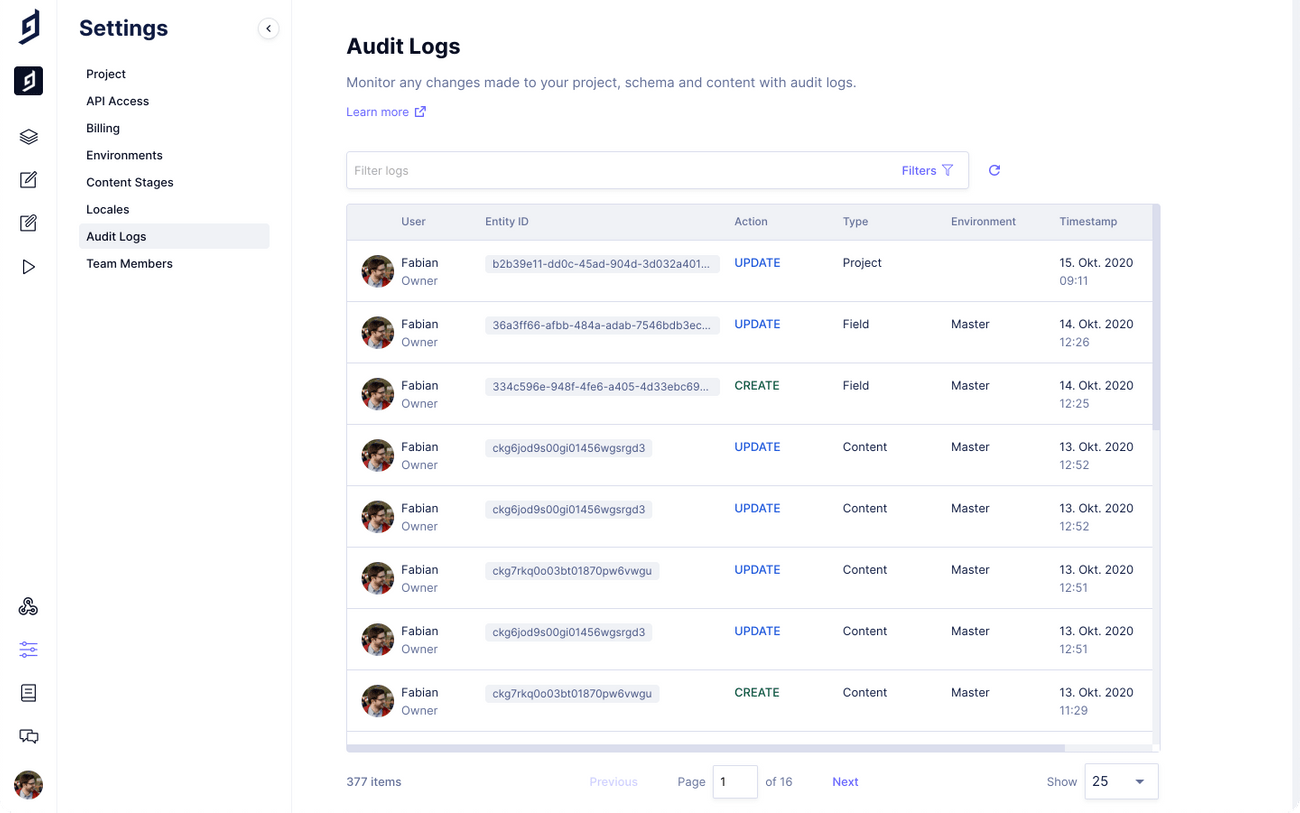Open Team Members settings page
The width and height of the screenshot is (1300, 813).
pyautogui.click(x=129, y=264)
